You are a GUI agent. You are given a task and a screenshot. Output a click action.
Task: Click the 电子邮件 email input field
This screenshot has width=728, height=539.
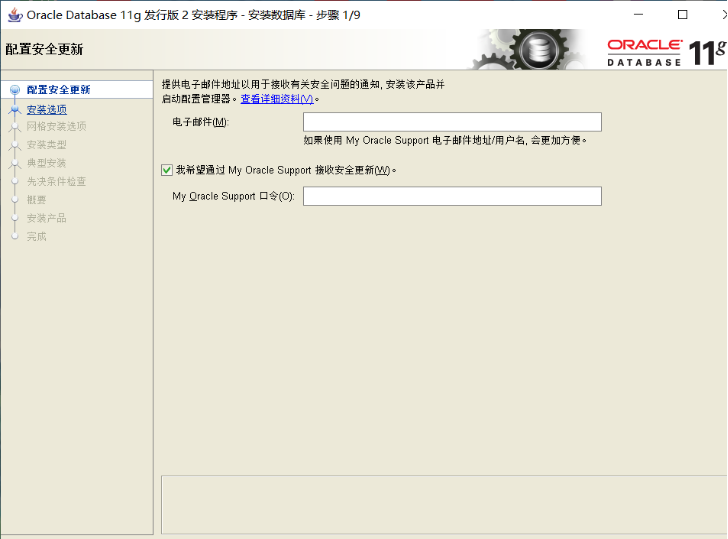452,122
